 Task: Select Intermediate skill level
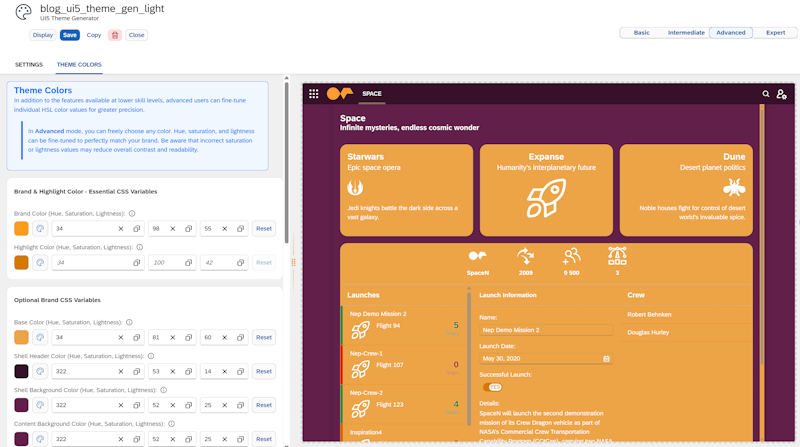coord(686,33)
